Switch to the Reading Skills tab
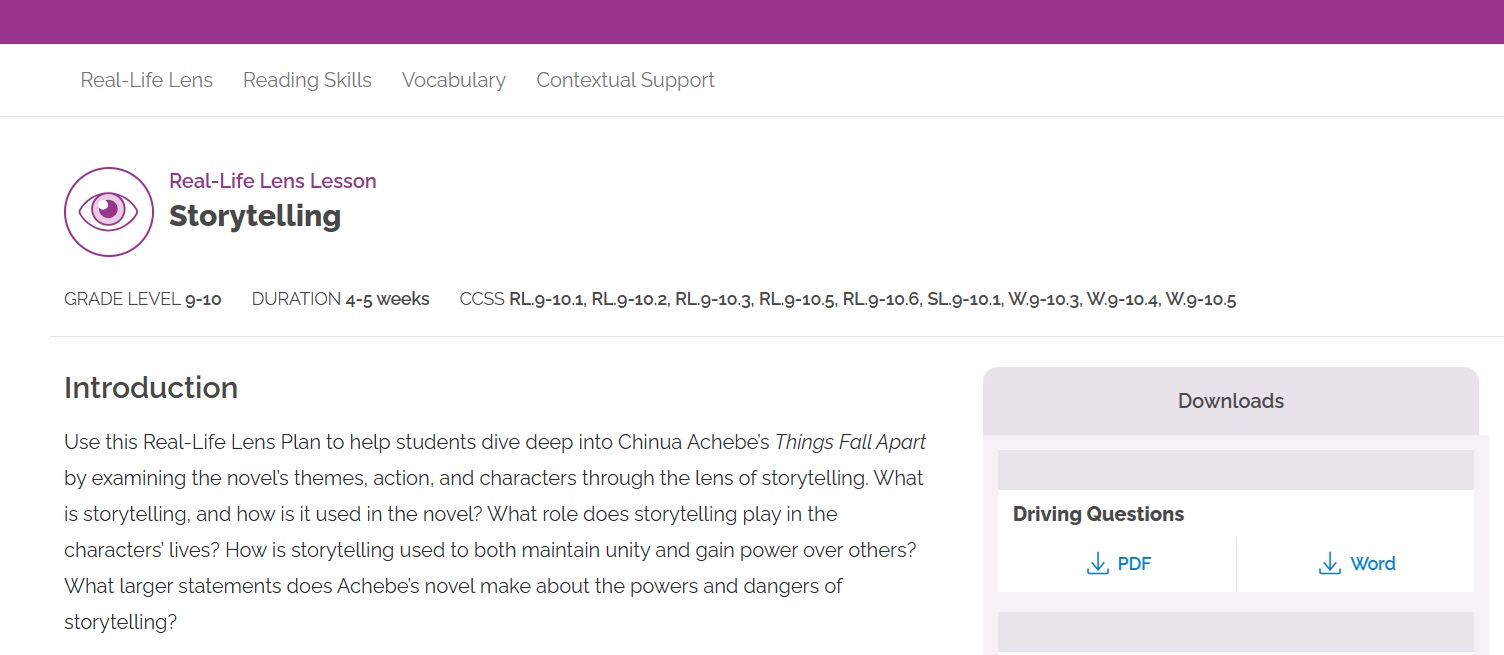This screenshot has width=1504, height=655. pyautogui.click(x=307, y=80)
